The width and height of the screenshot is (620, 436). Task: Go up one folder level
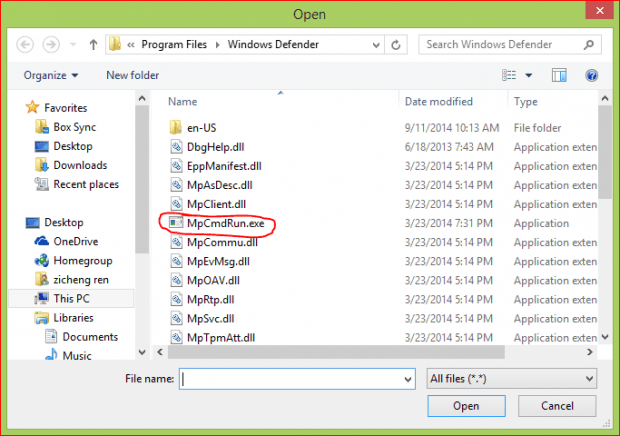[93, 44]
